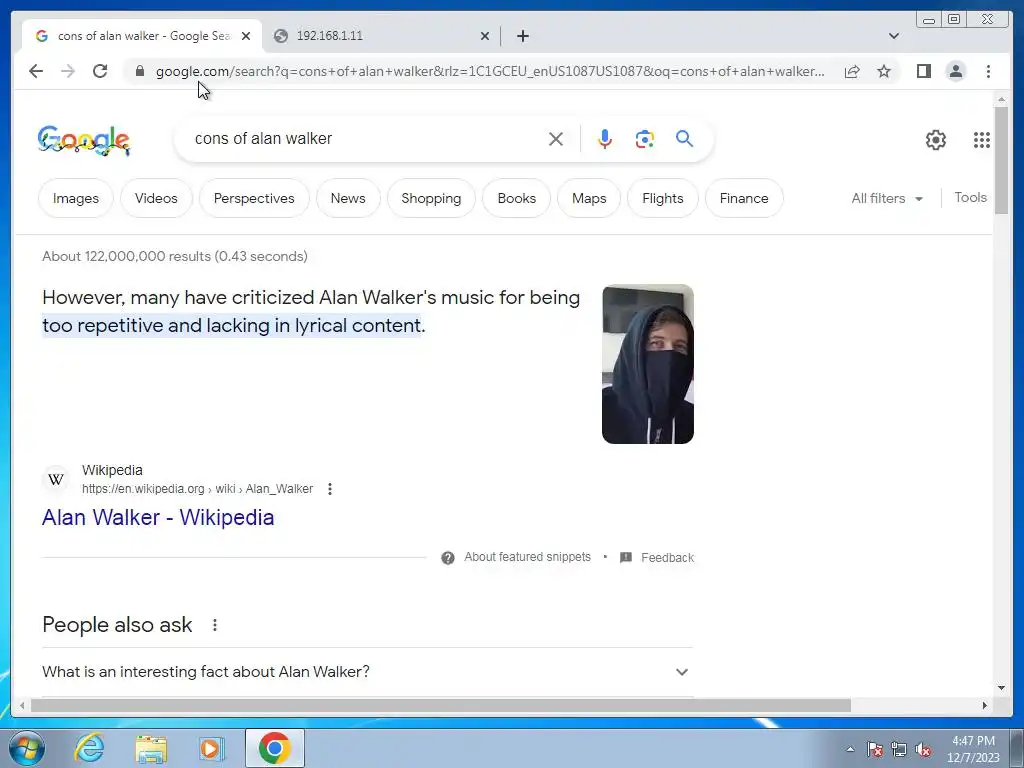Image resolution: width=1024 pixels, height=768 pixels.
Task: Open the Action Center flag icon
Action: point(875,750)
